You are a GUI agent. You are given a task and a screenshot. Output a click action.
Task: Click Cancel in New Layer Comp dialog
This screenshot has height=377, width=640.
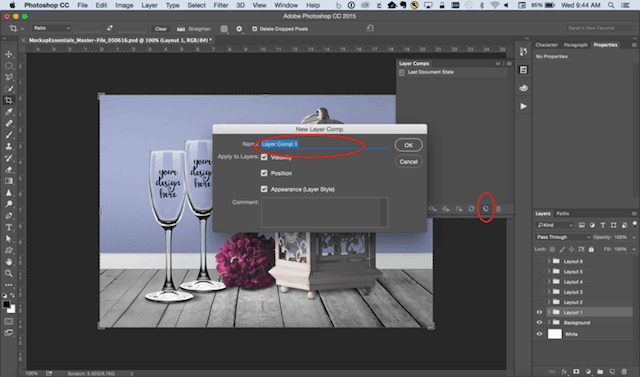(409, 162)
